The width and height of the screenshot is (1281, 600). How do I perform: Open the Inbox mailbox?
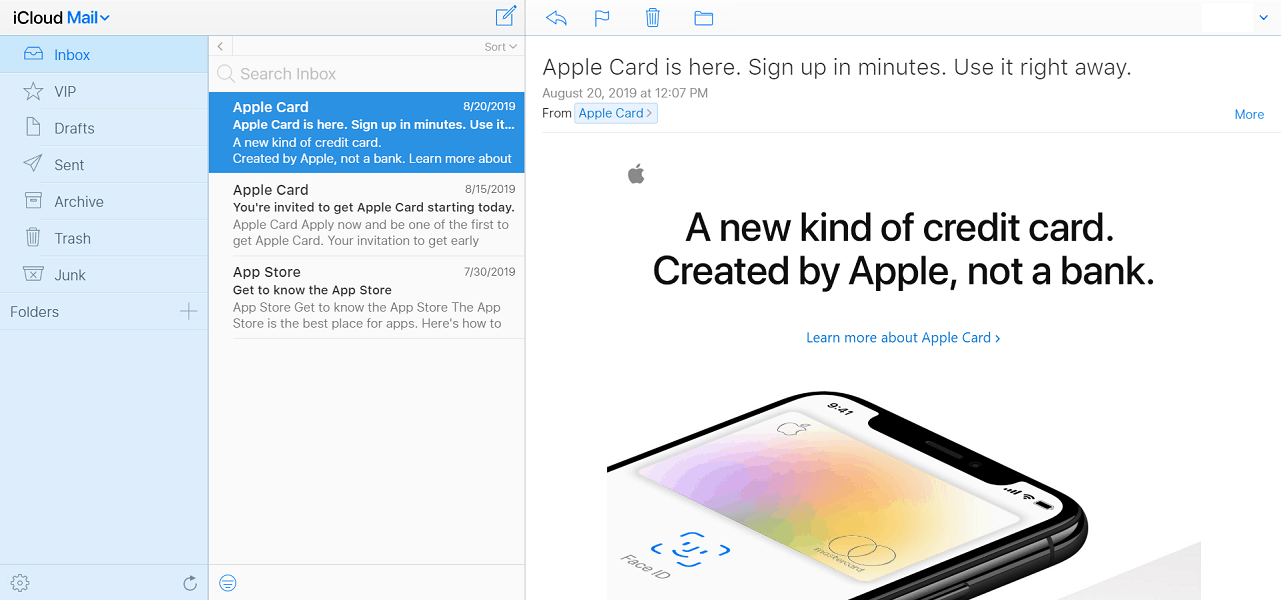click(104, 54)
